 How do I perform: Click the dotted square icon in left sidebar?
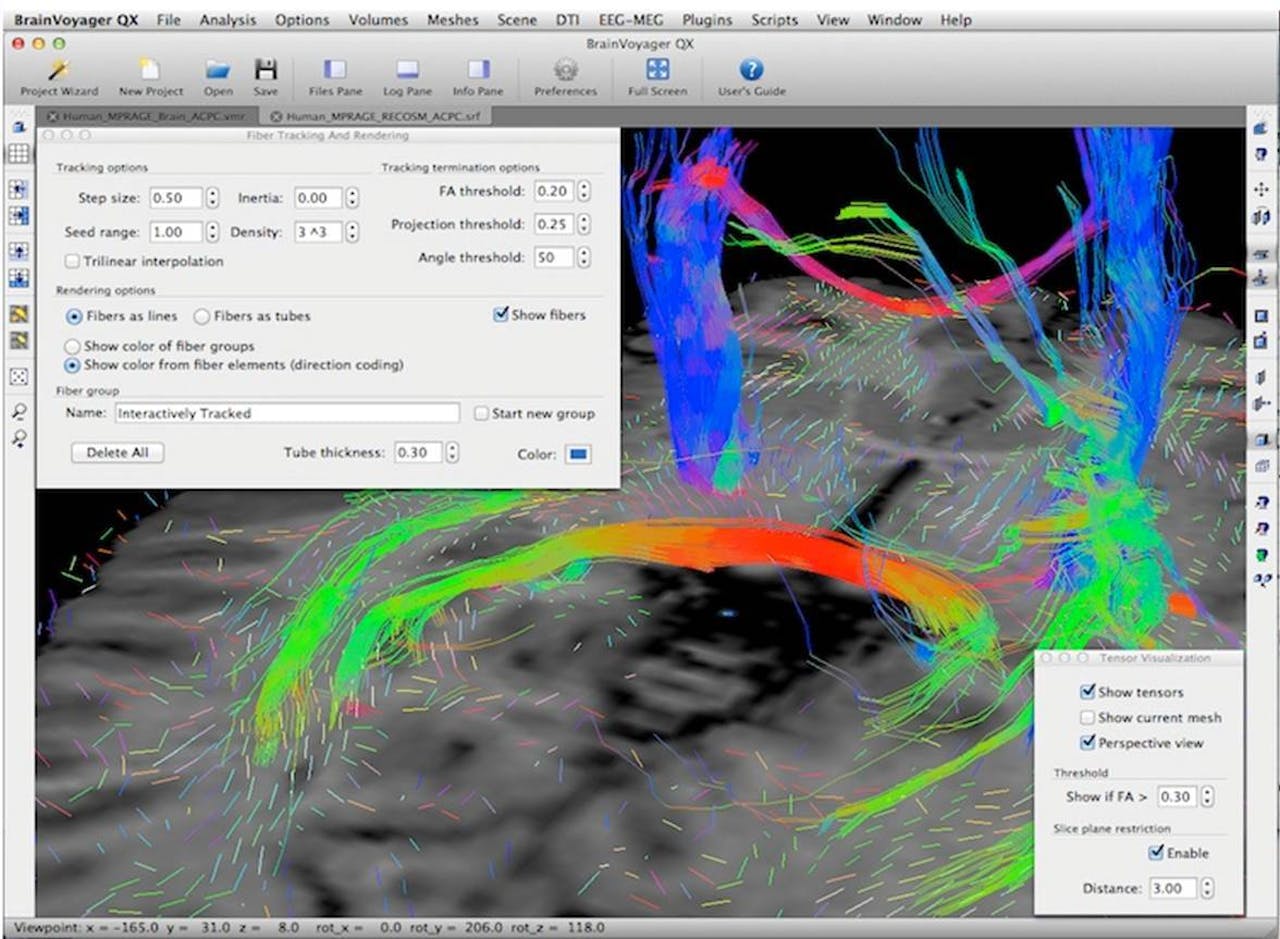point(18,376)
